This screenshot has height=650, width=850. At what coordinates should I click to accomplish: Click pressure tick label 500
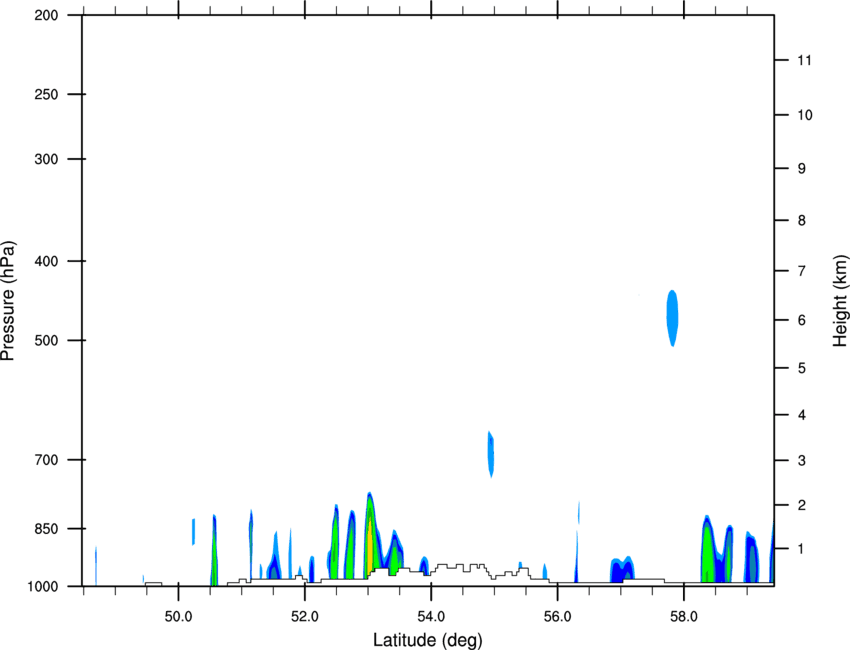coord(46,340)
